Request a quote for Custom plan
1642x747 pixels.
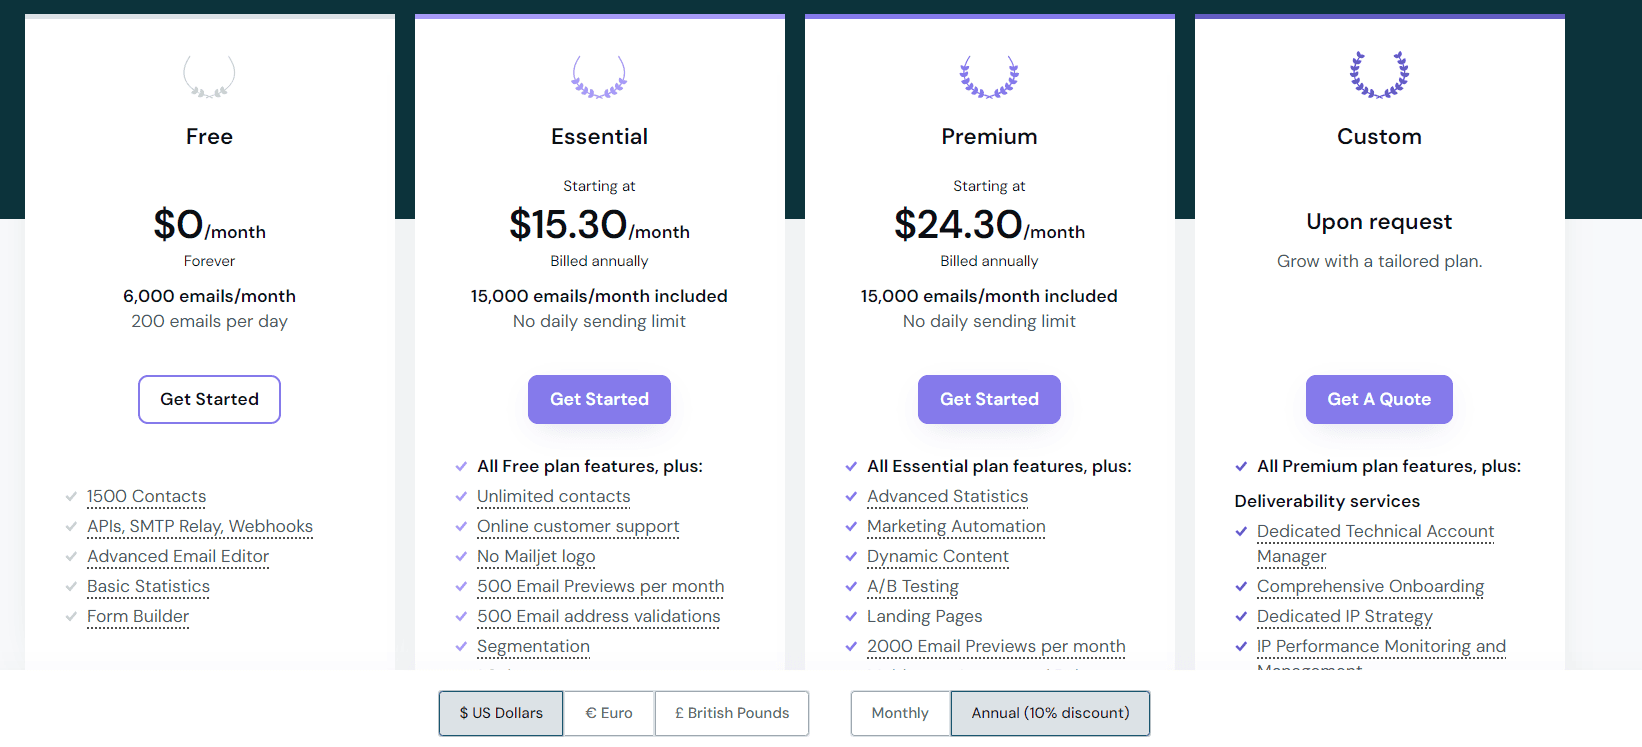coord(1379,399)
